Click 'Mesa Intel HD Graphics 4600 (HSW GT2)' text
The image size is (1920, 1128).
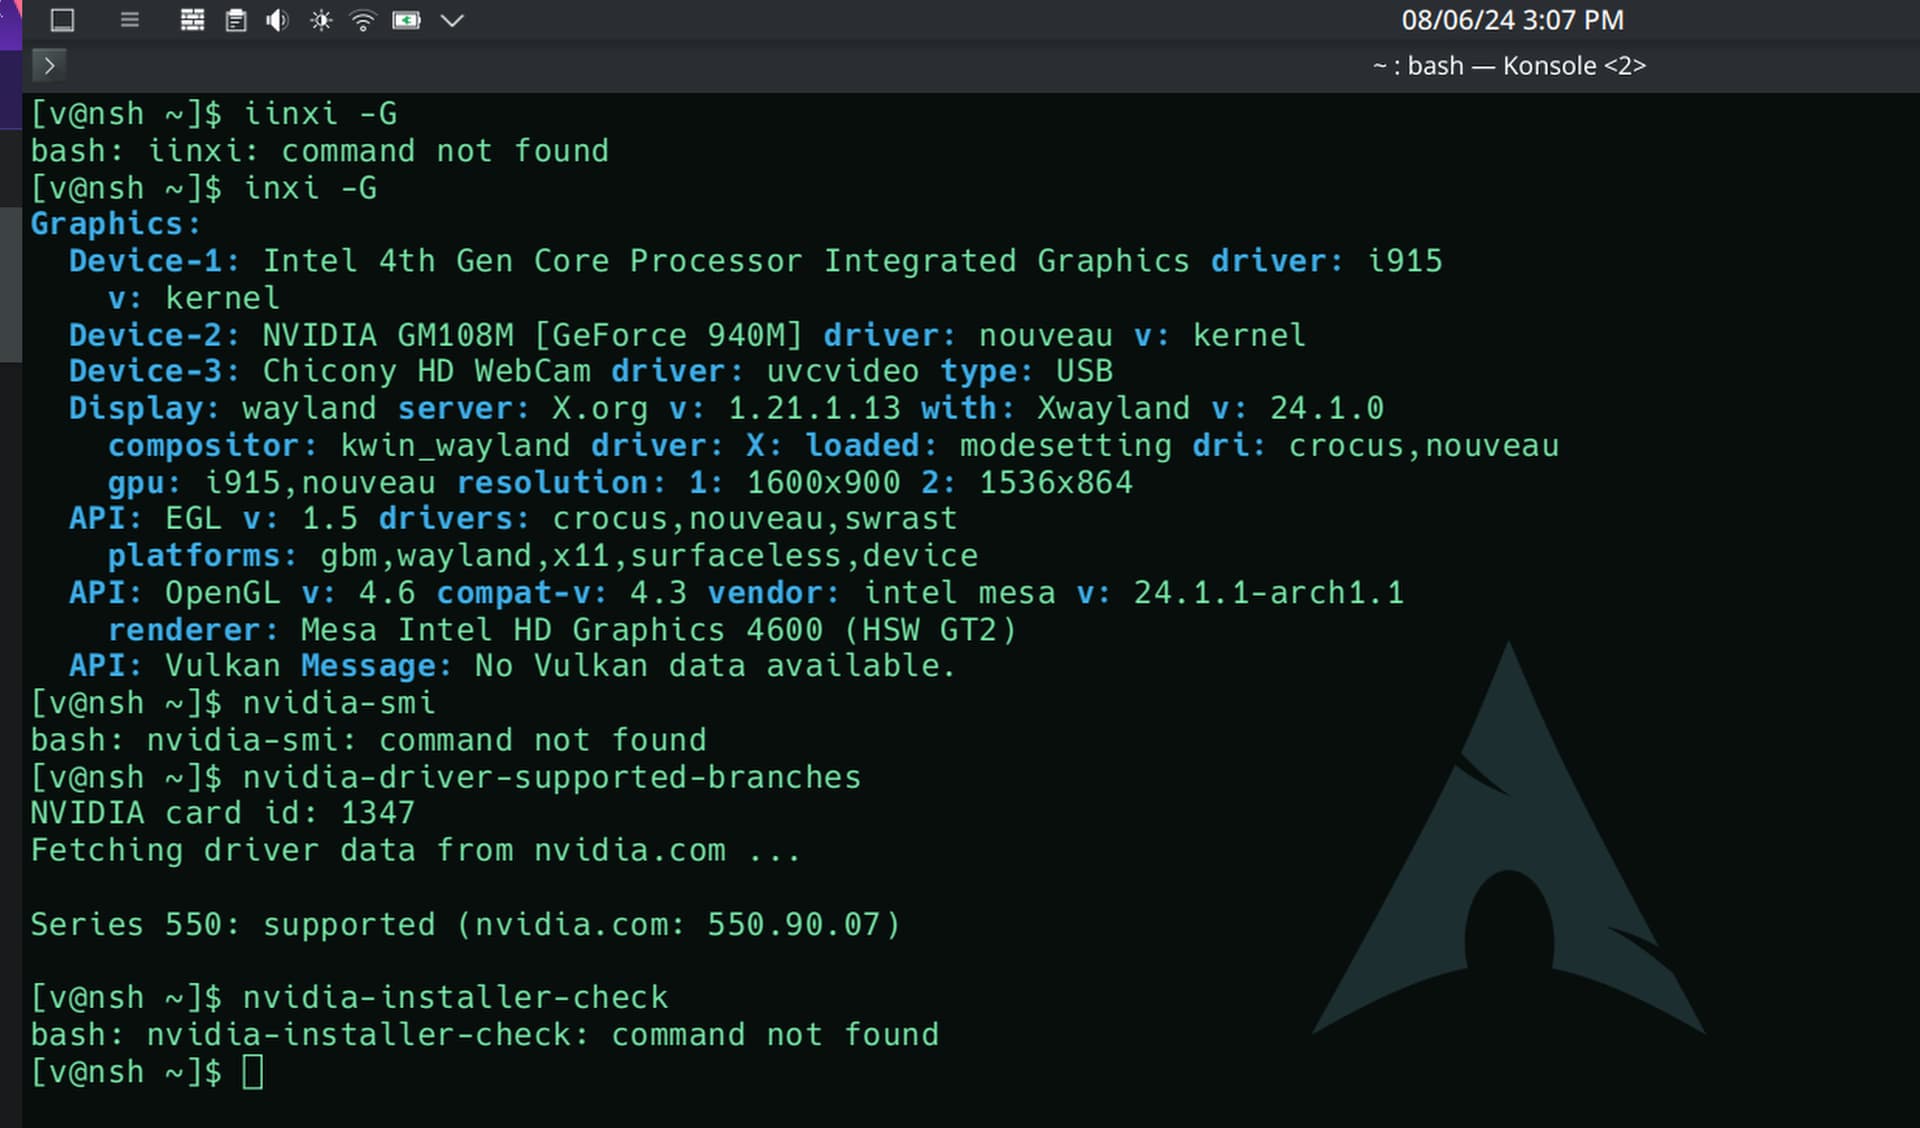click(658, 630)
